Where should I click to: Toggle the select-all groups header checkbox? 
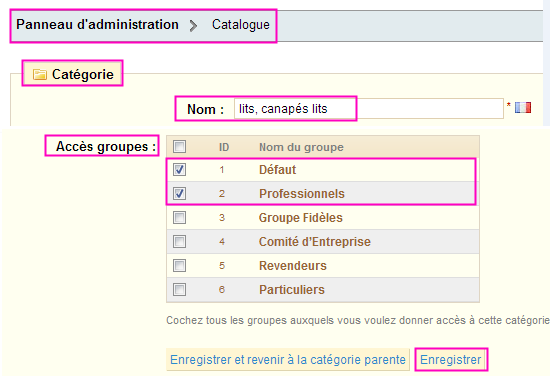[x=179, y=146]
